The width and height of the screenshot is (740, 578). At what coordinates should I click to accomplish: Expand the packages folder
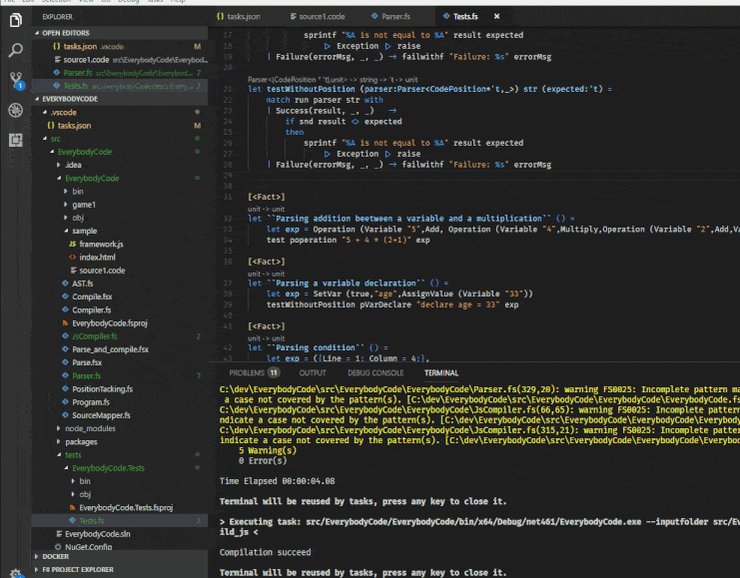81,442
